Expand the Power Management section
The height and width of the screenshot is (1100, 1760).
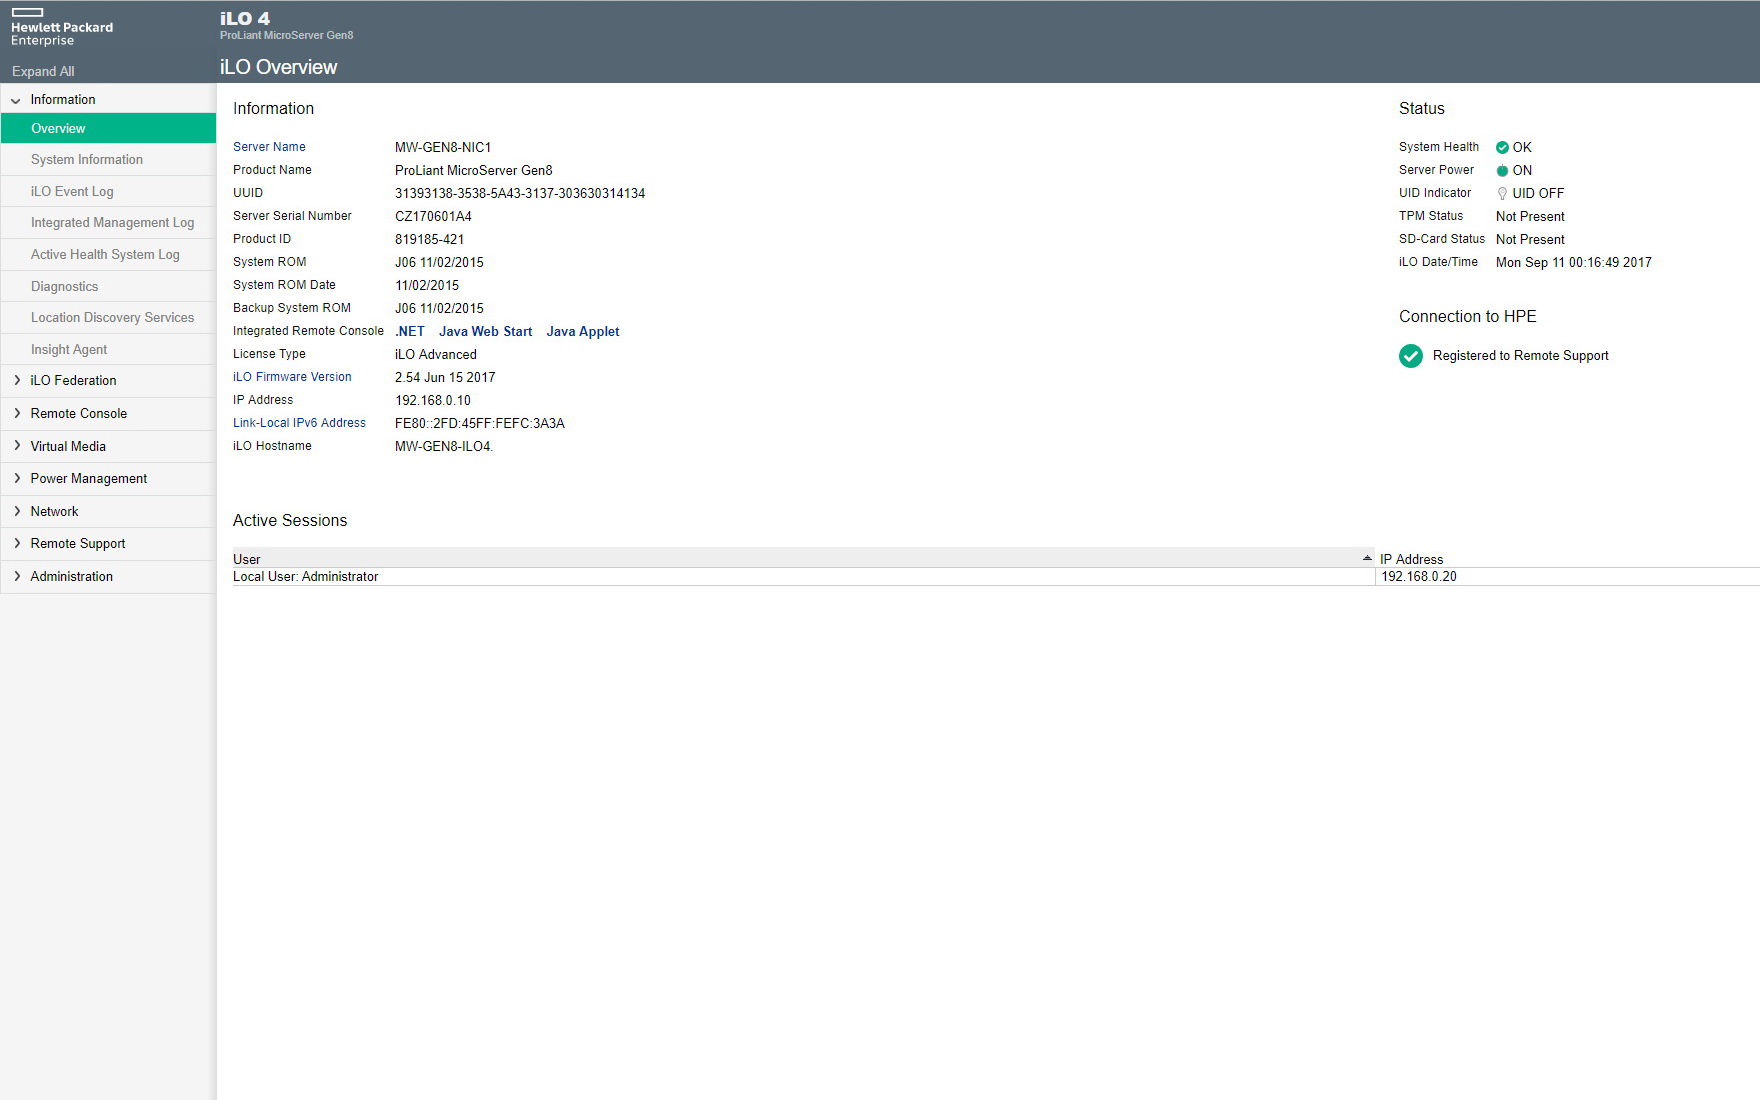coord(17,478)
